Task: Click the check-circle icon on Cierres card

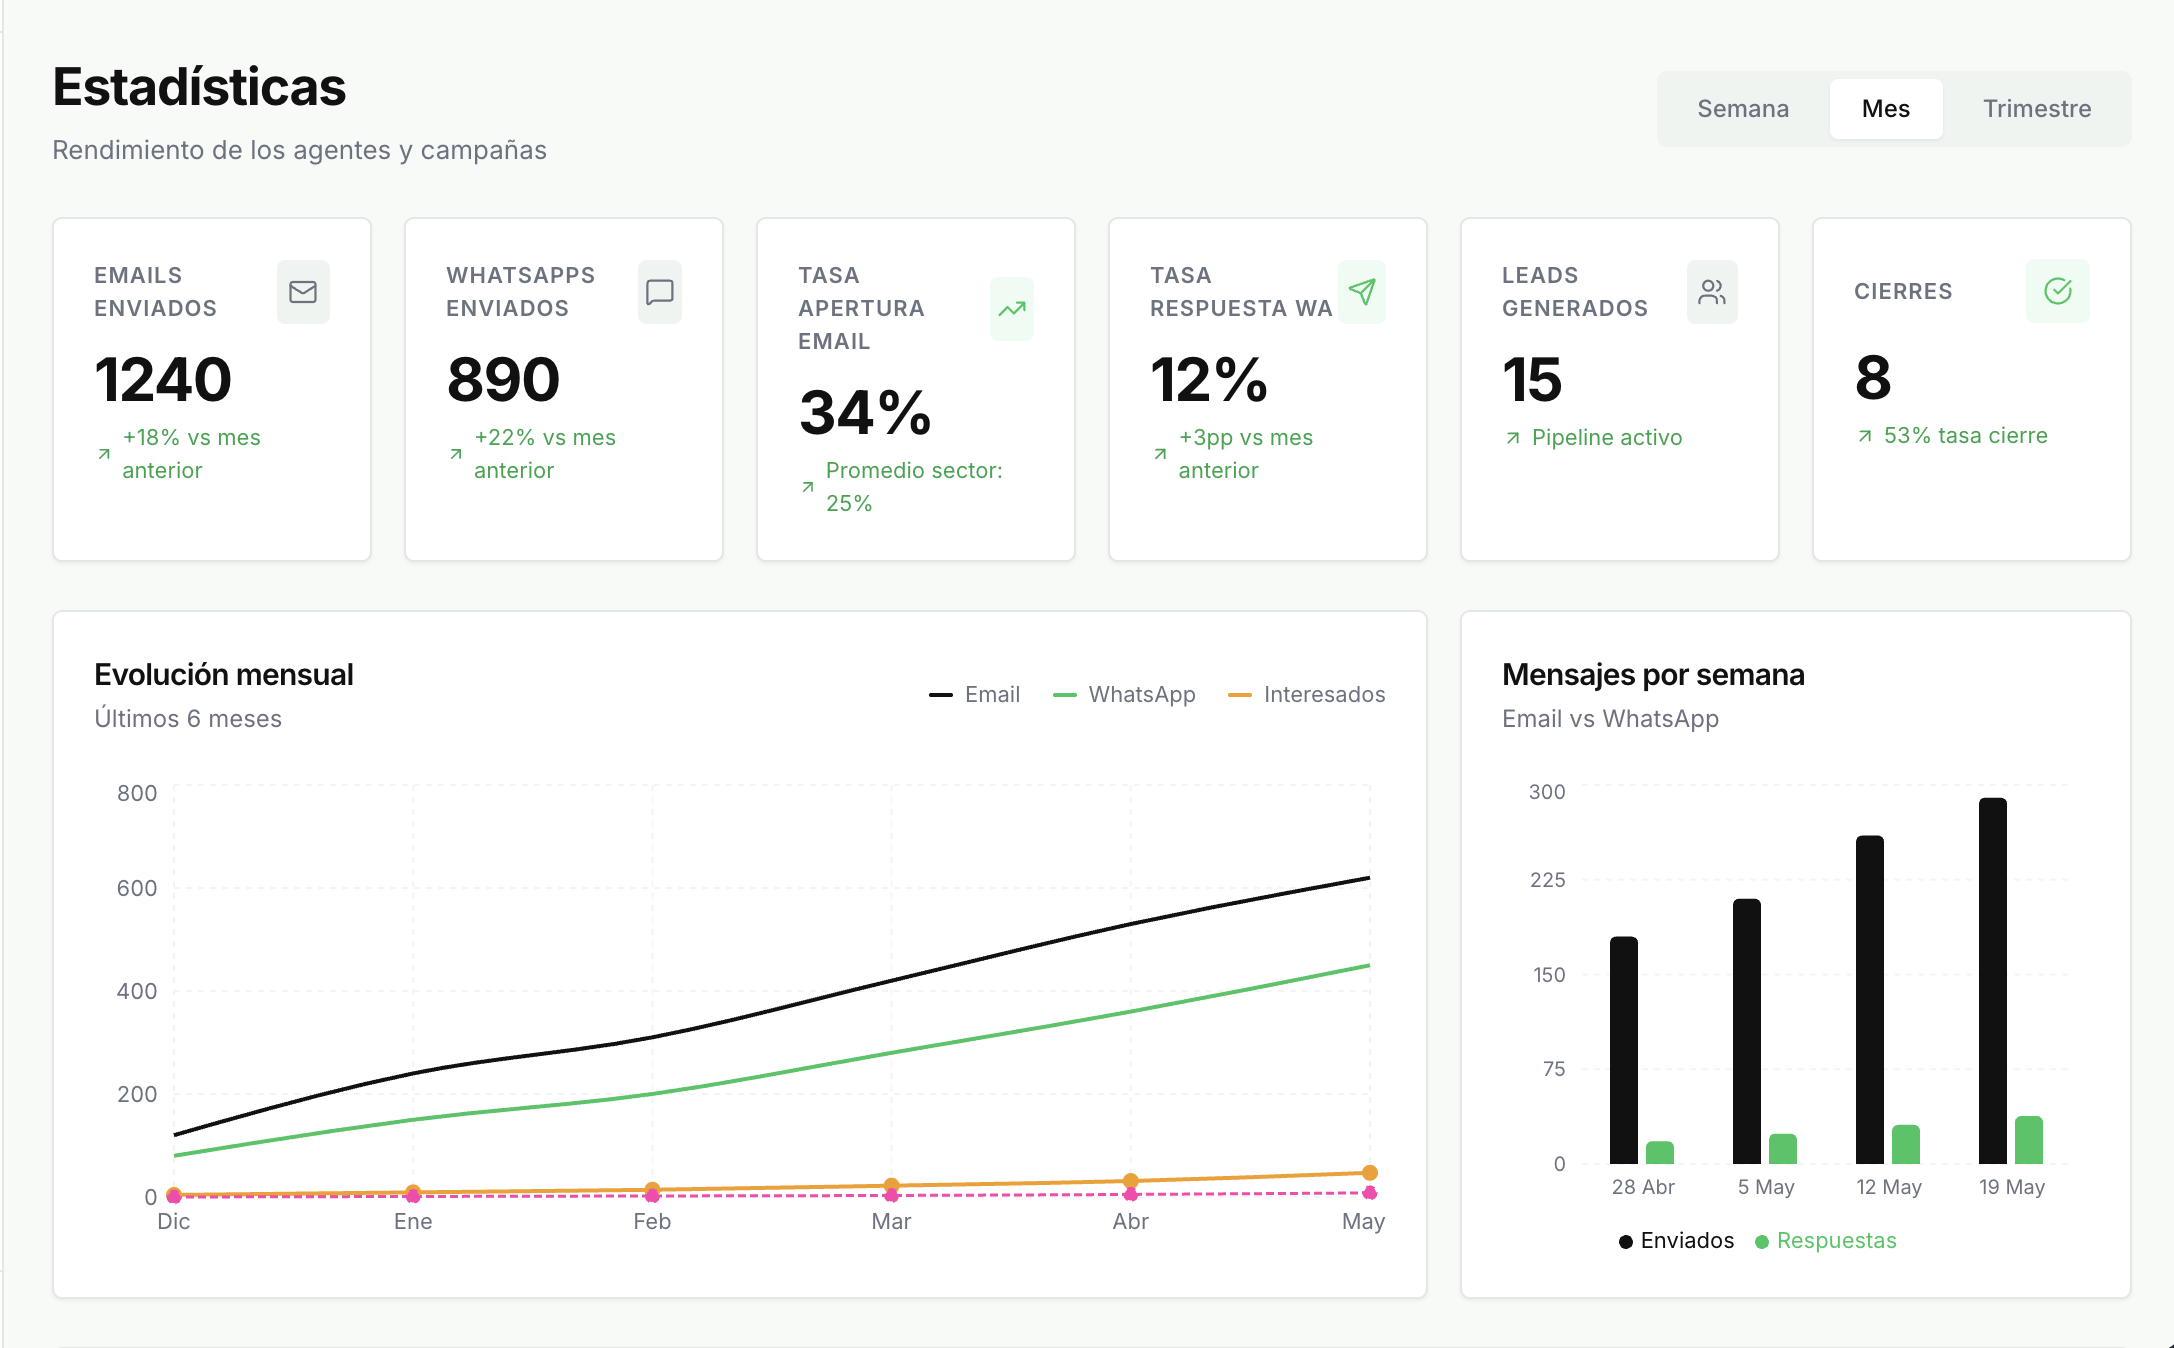Action: tap(2058, 291)
